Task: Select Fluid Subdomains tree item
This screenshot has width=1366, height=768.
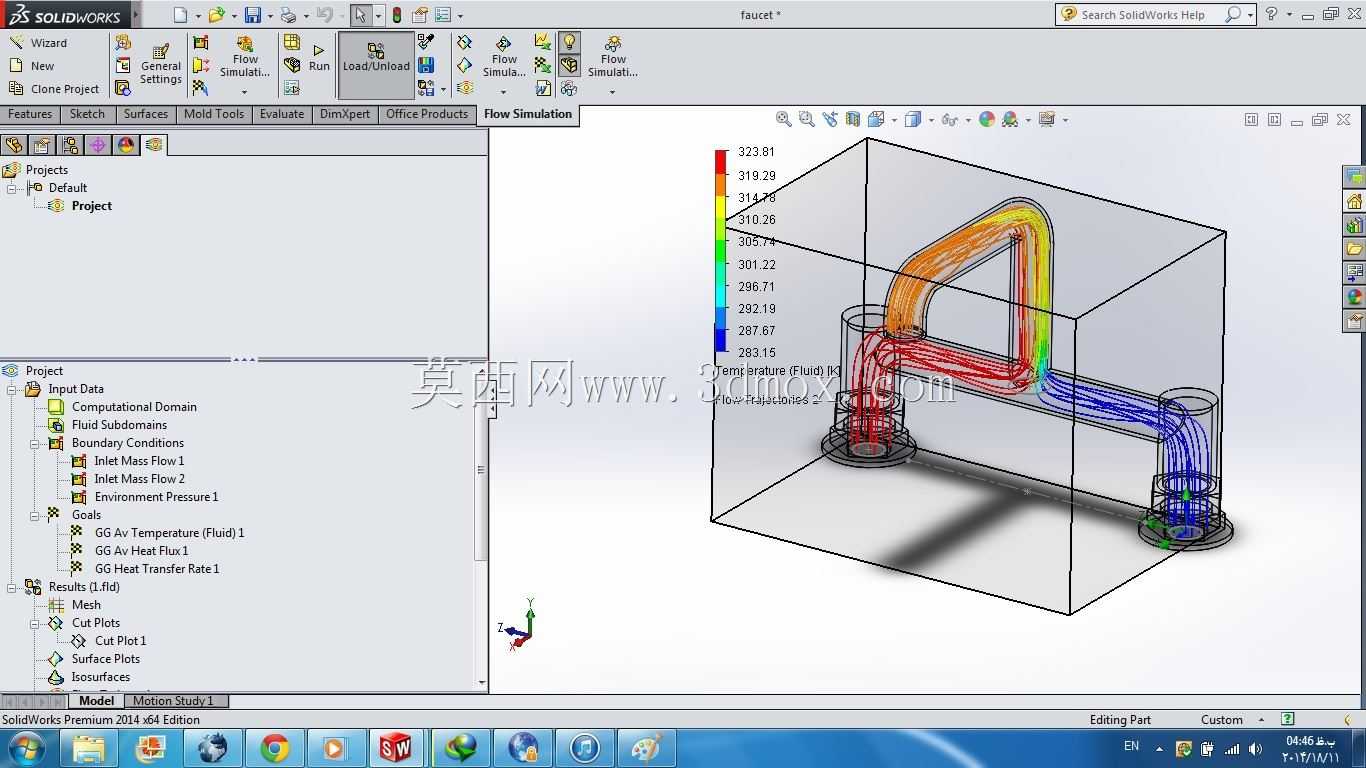Action: pos(119,425)
